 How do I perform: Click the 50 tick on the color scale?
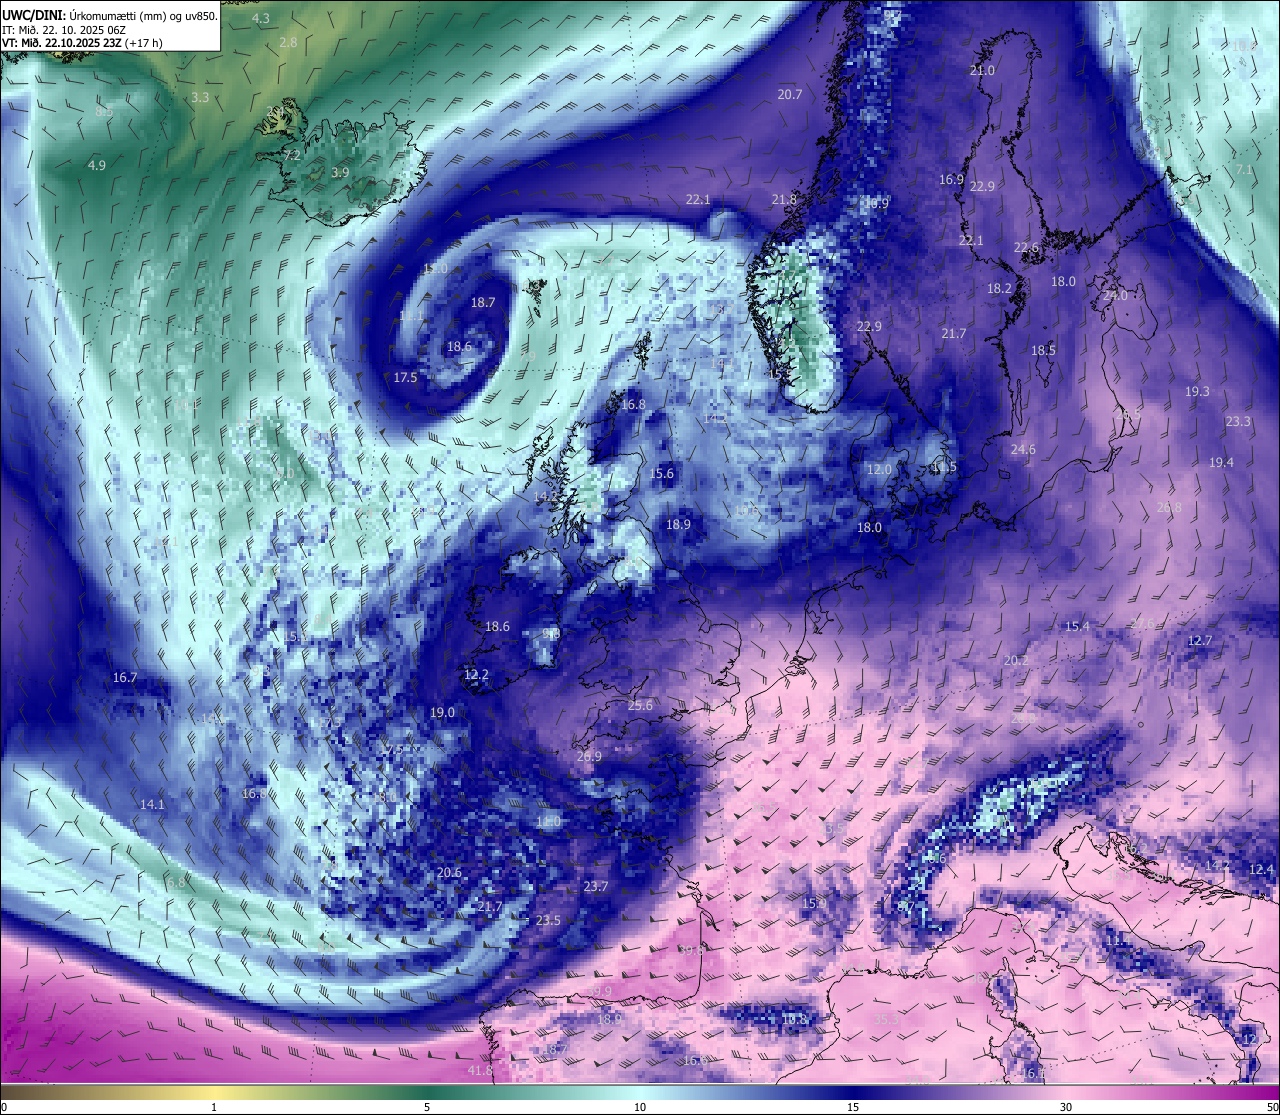[x=1272, y=1106]
